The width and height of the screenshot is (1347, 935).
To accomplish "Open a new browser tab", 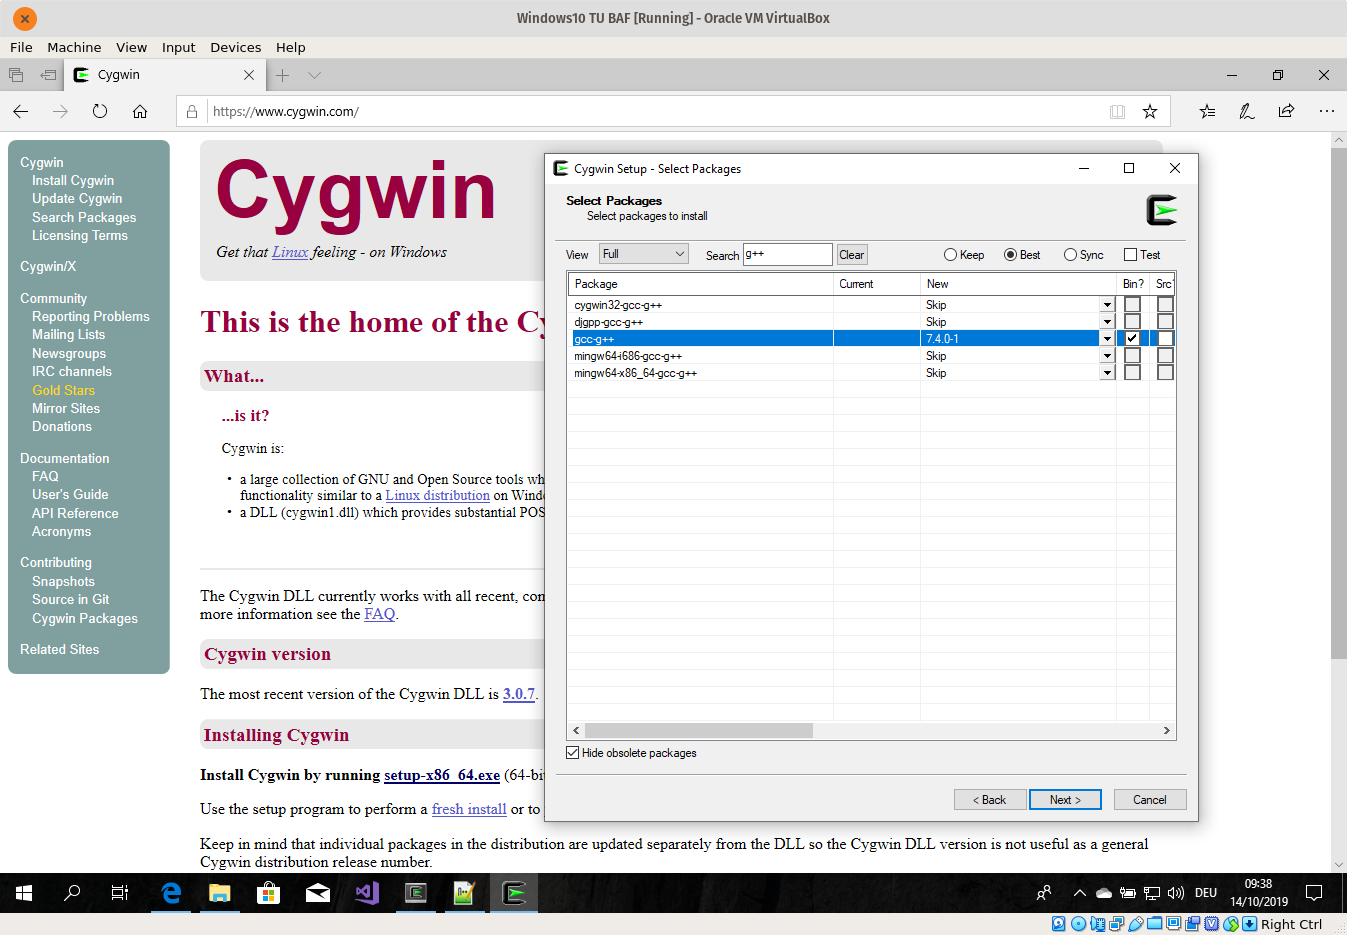I will 283,75.
